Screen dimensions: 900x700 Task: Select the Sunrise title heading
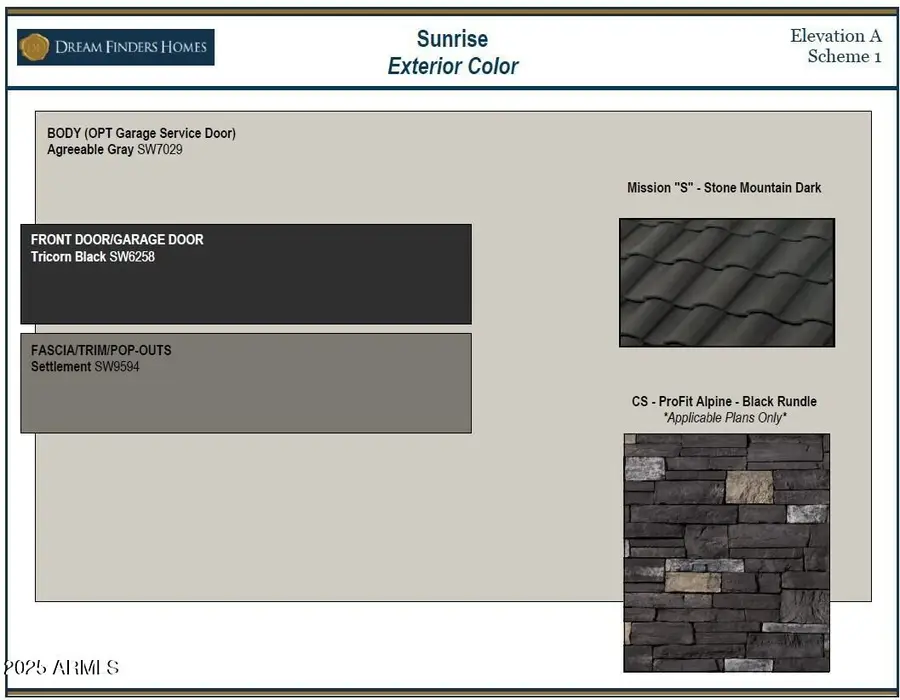click(452, 39)
